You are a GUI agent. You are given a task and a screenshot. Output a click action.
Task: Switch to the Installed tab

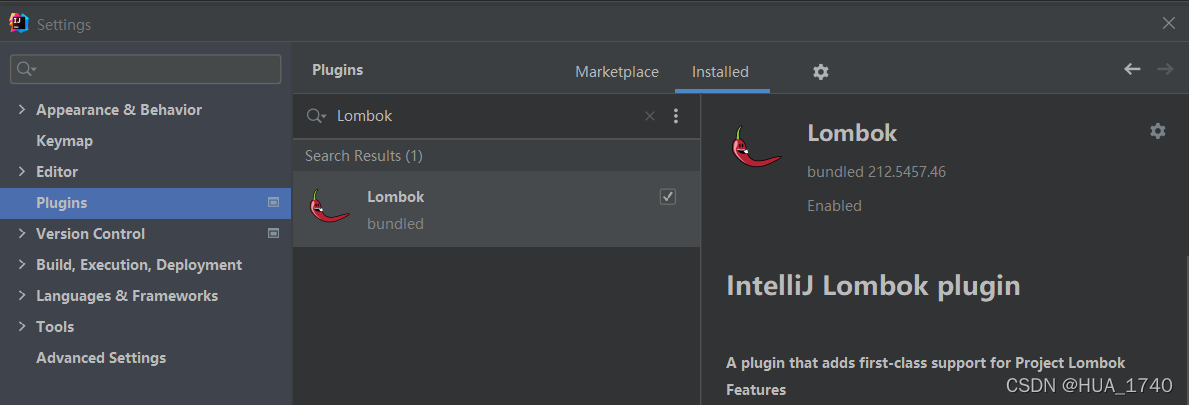tap(720, 72)
